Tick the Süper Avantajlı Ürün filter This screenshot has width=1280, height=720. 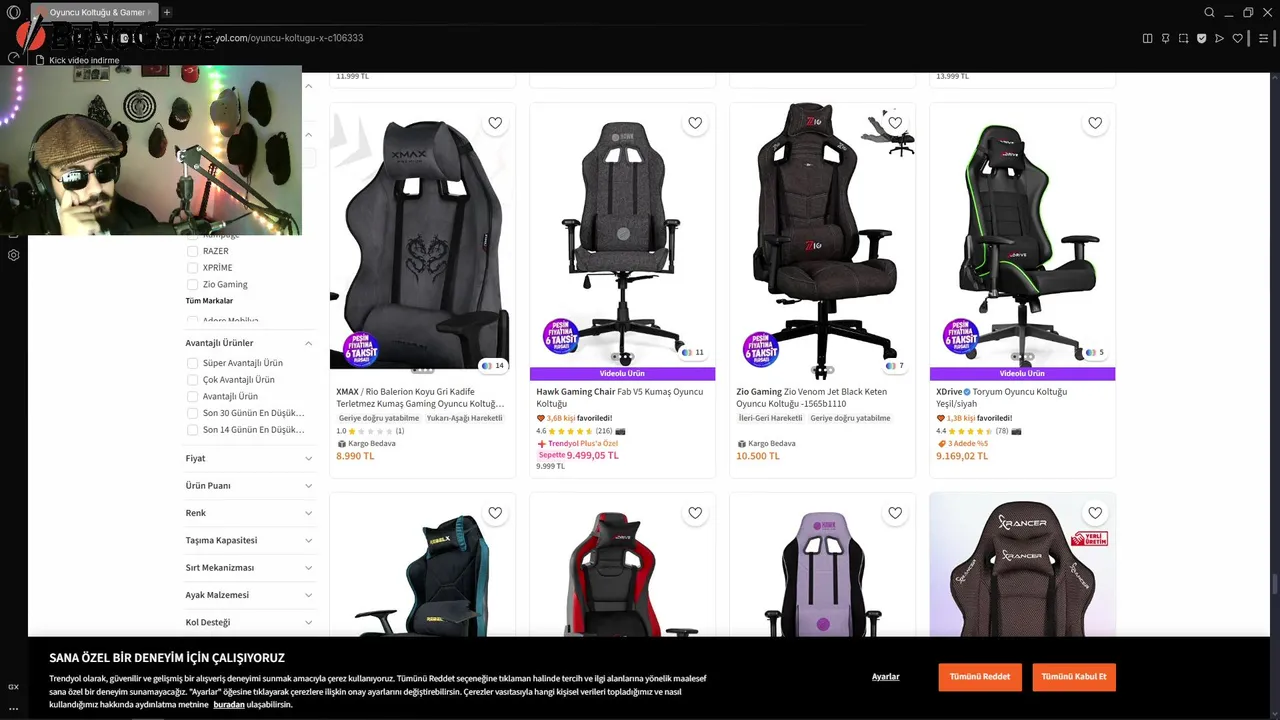(x=193, y=363)
